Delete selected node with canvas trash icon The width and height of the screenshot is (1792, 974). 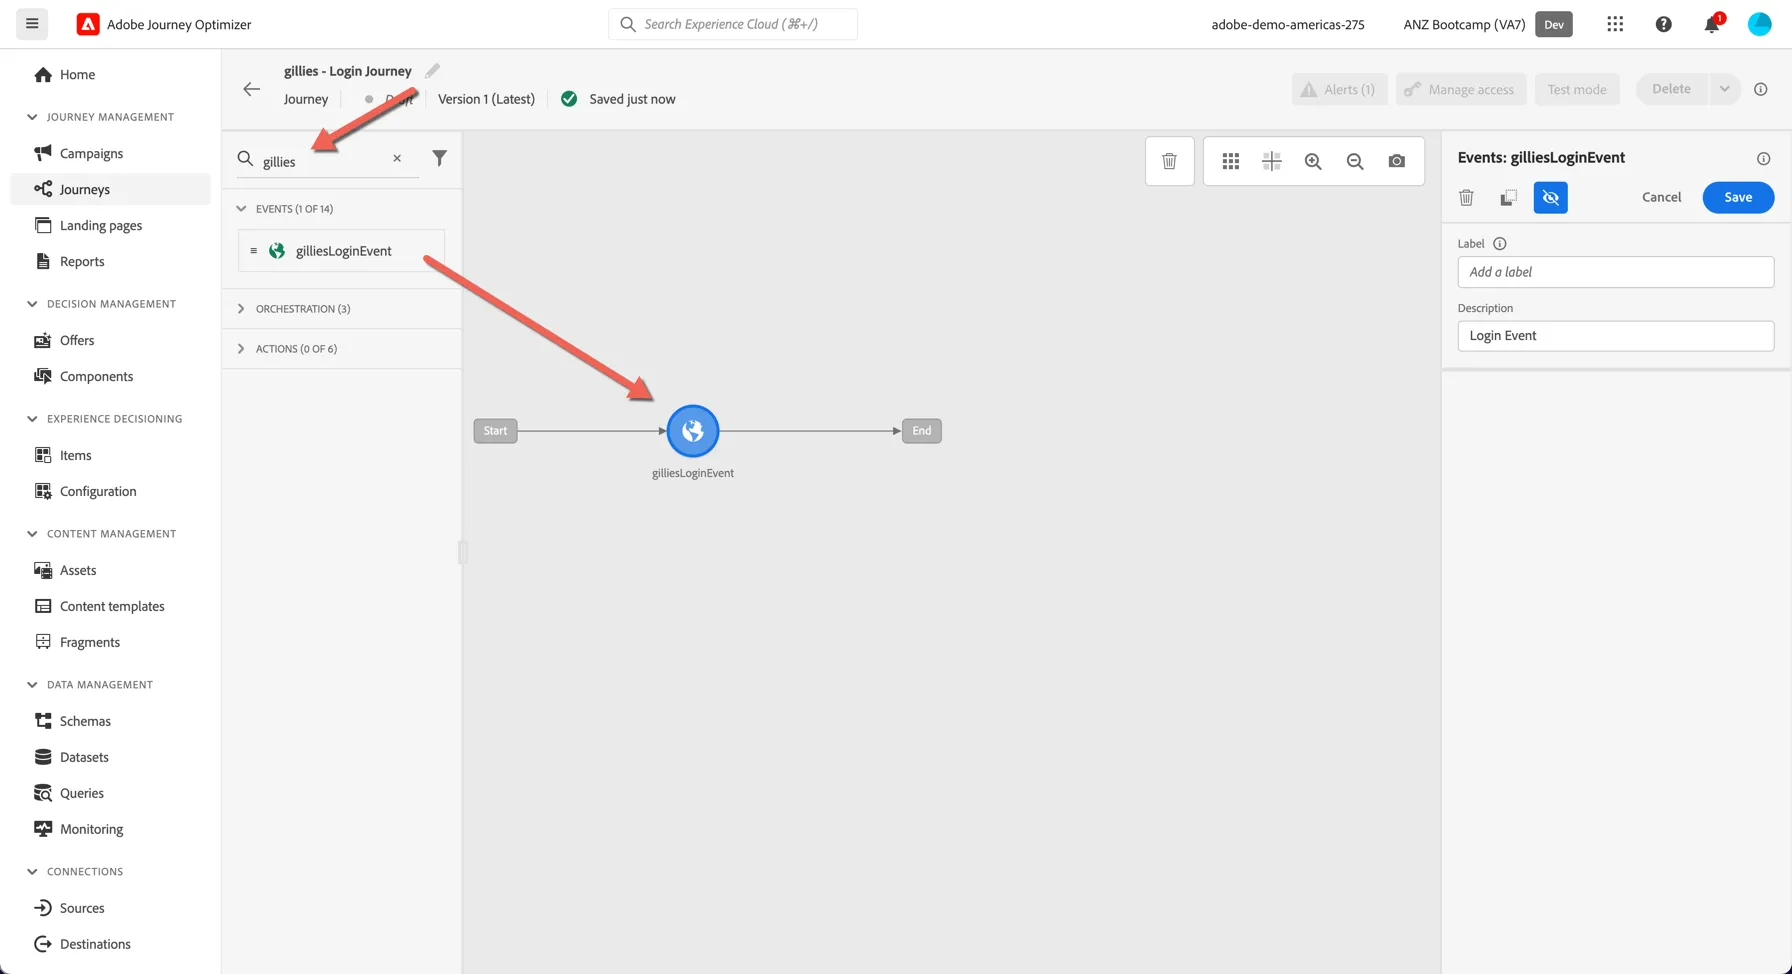point(1169,161)
